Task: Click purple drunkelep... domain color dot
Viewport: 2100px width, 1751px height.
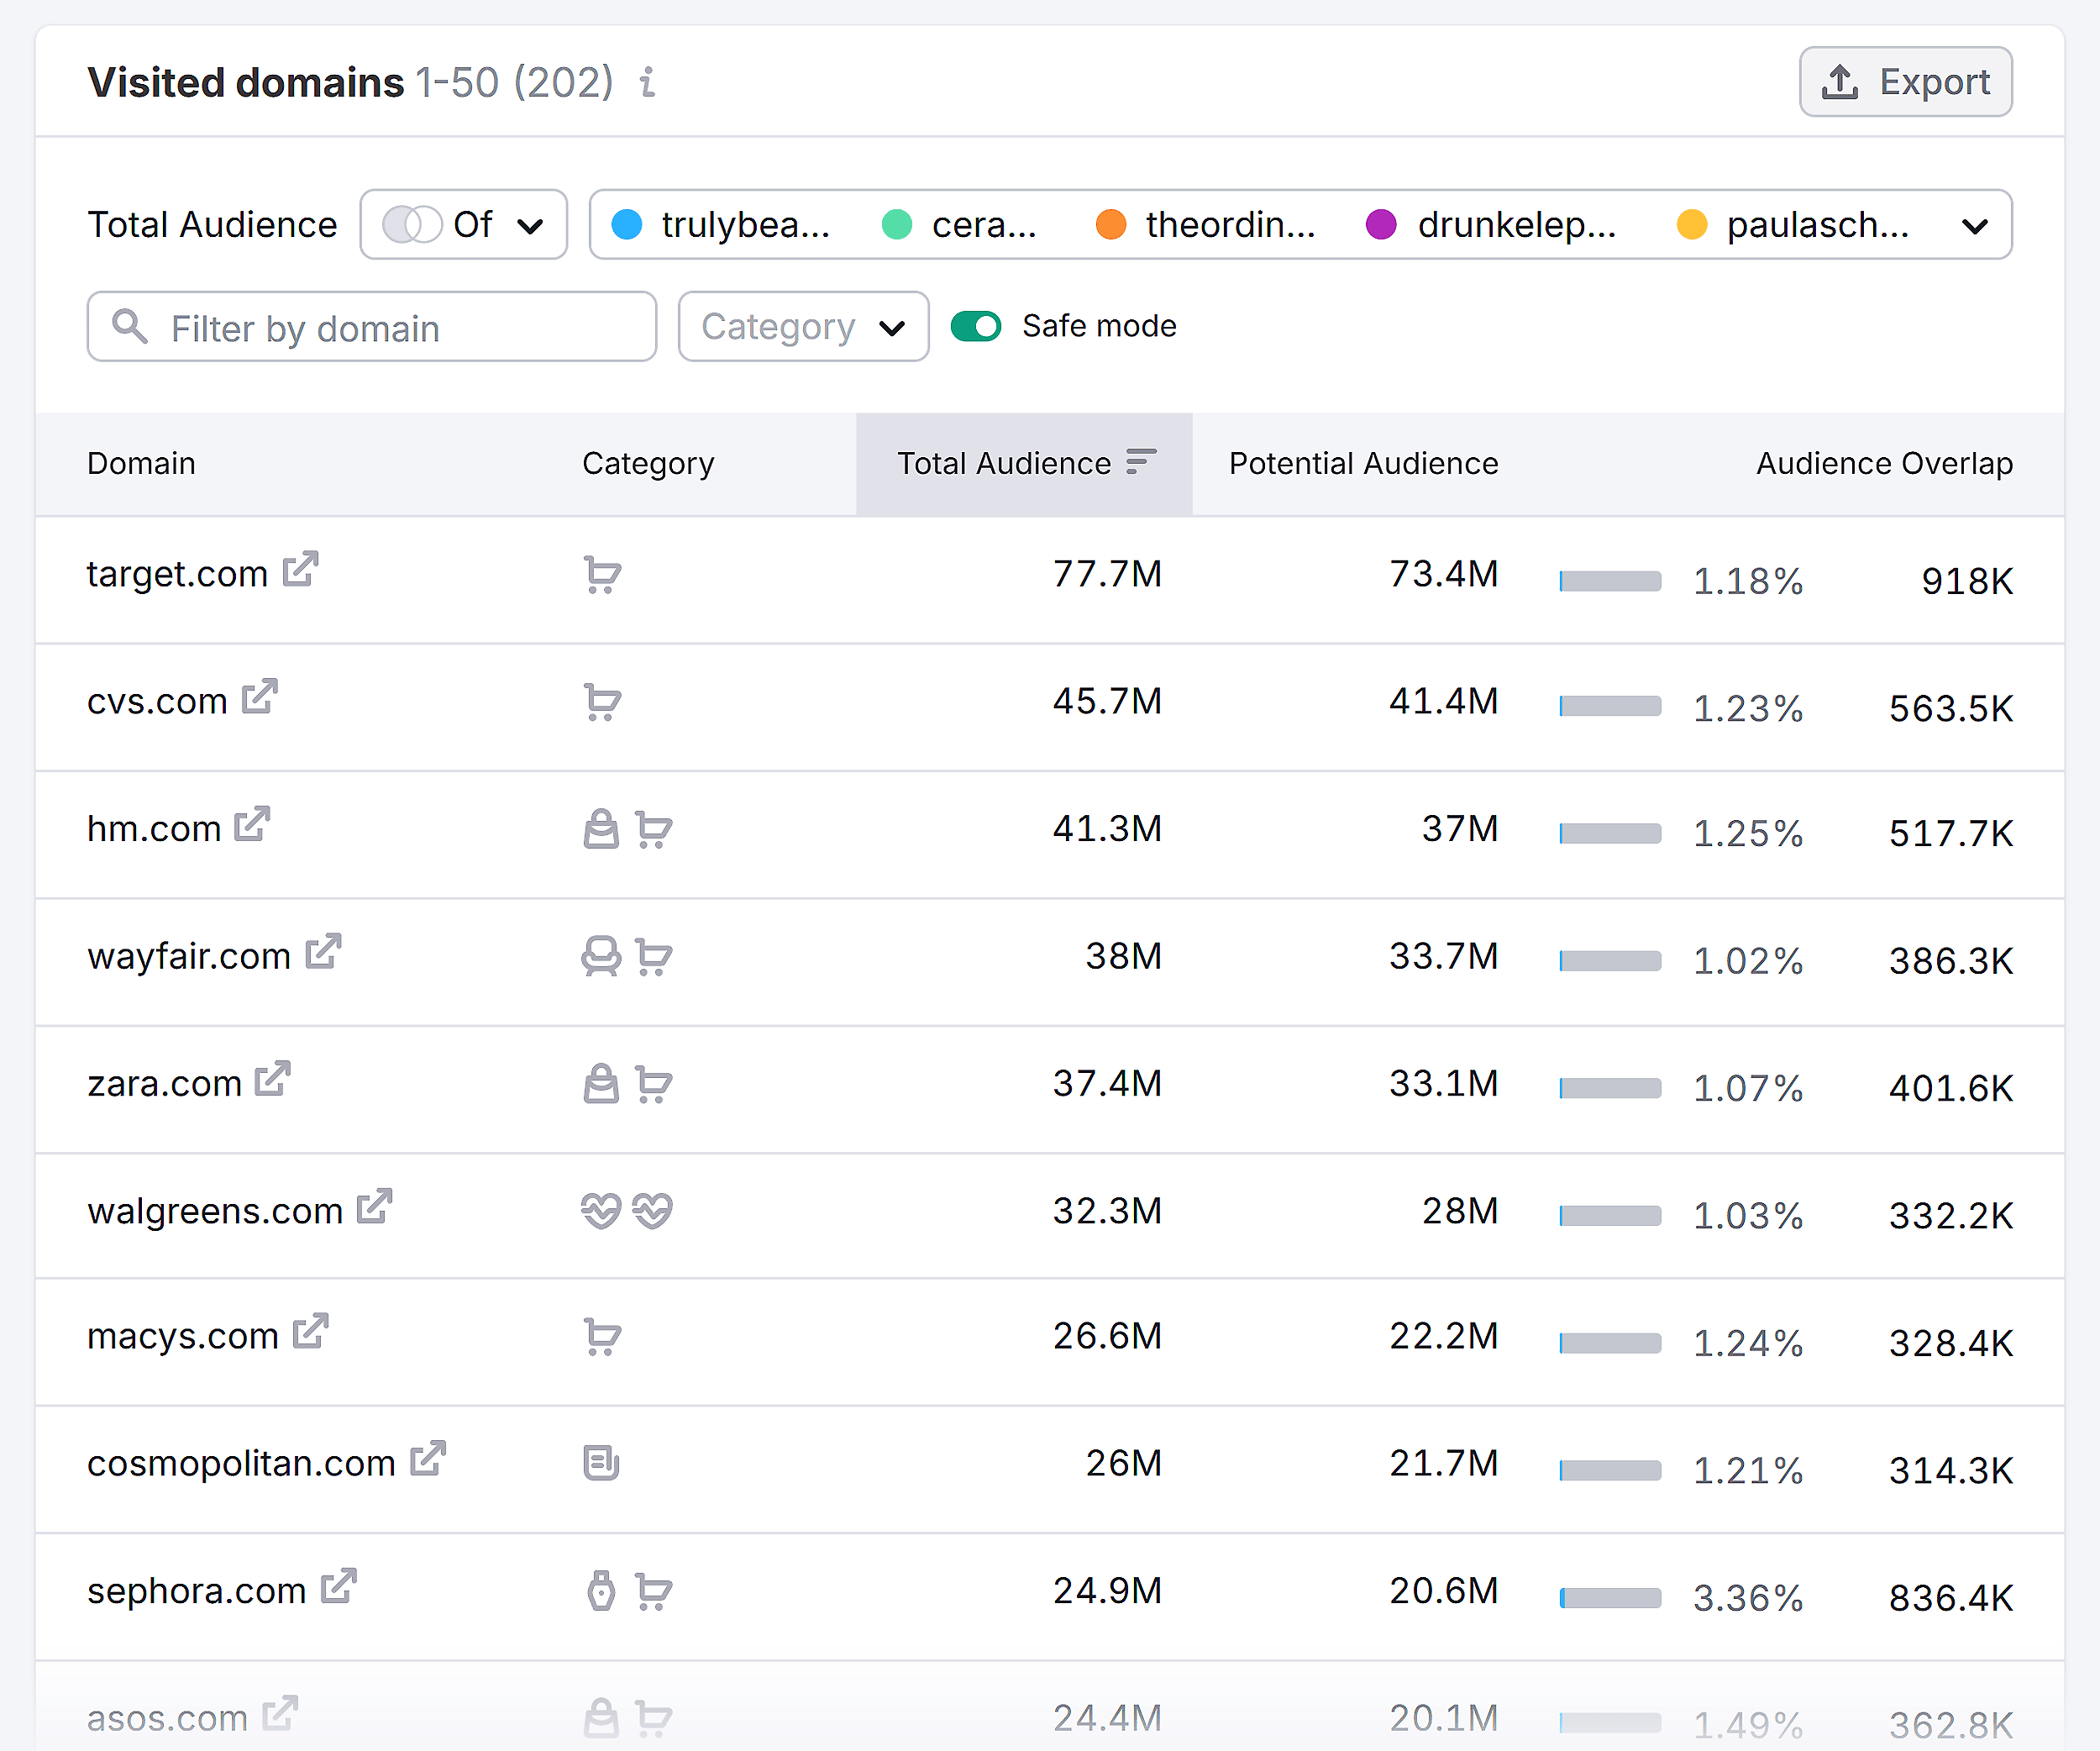Action: pos(1381,225)
